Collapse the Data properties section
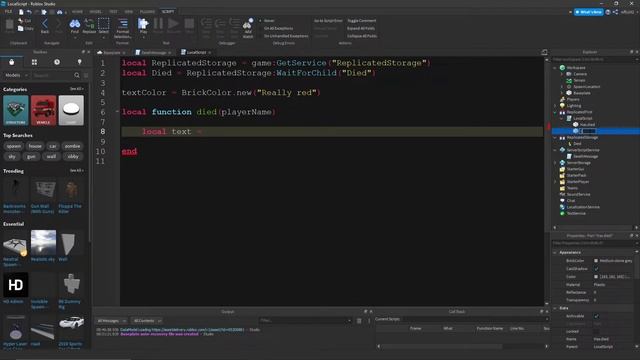The height and width of the screenshot is (360, 640). click(555, 308)
